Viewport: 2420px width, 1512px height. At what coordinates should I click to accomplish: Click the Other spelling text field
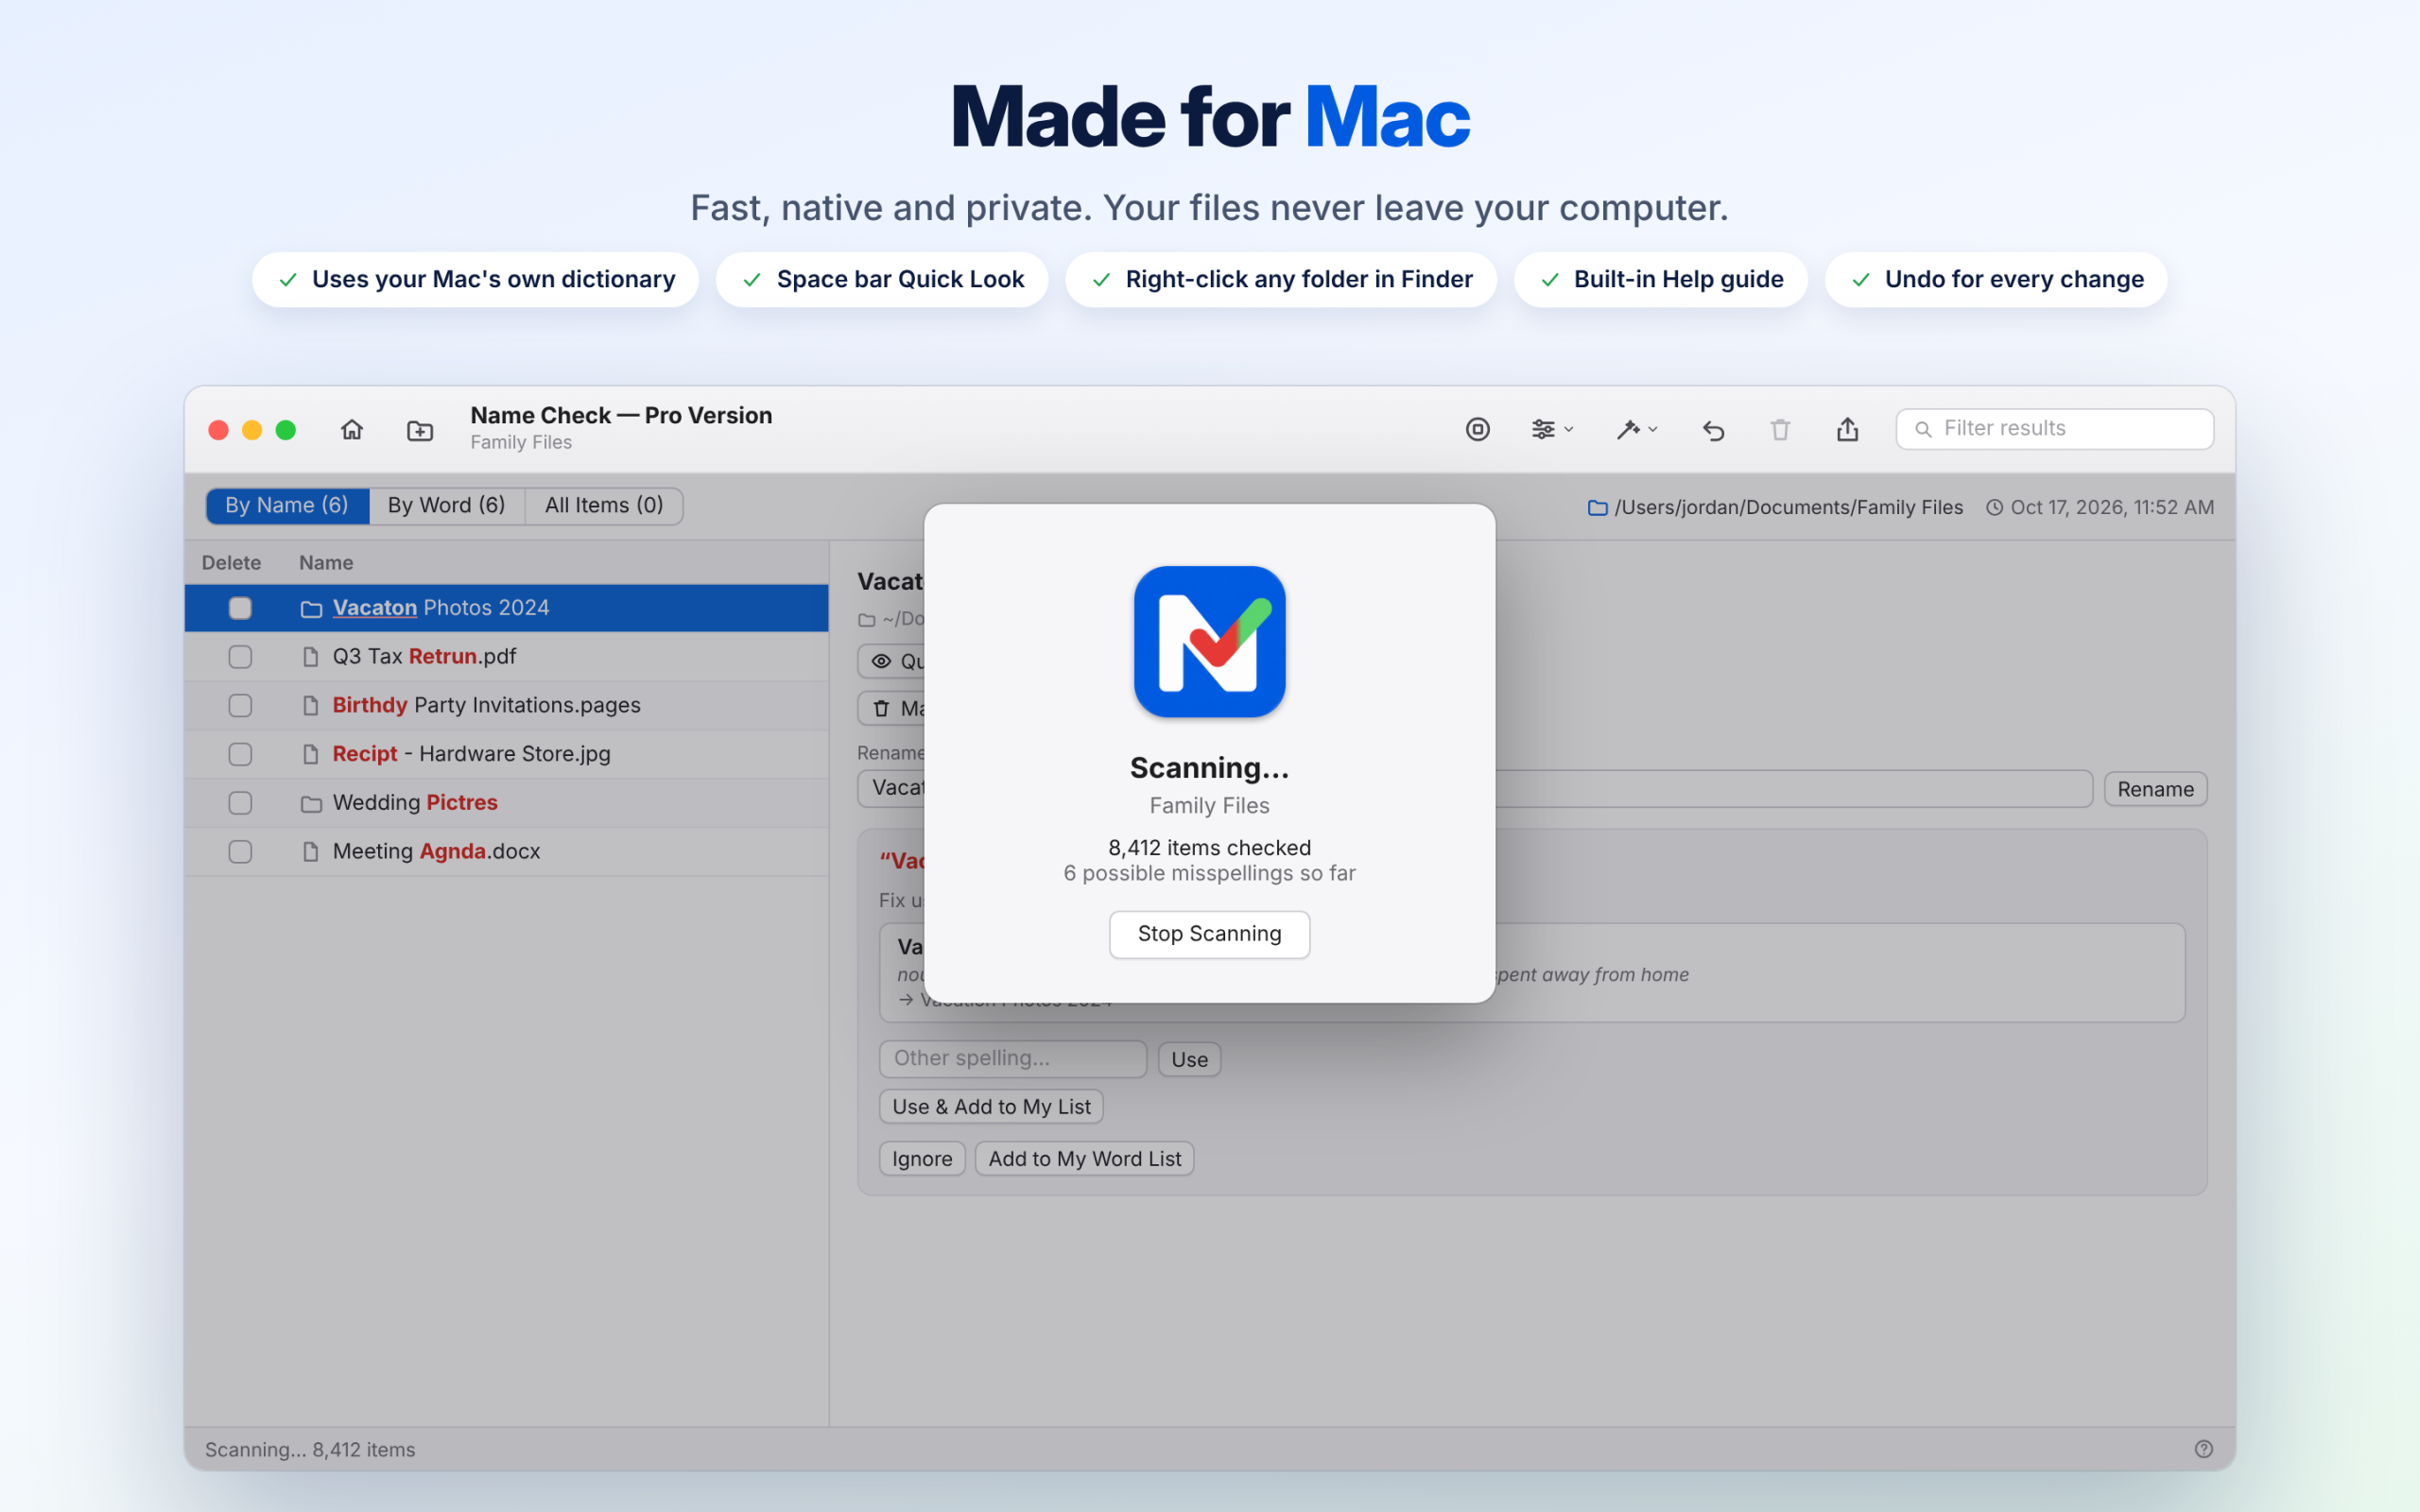coord(1012,1058)
